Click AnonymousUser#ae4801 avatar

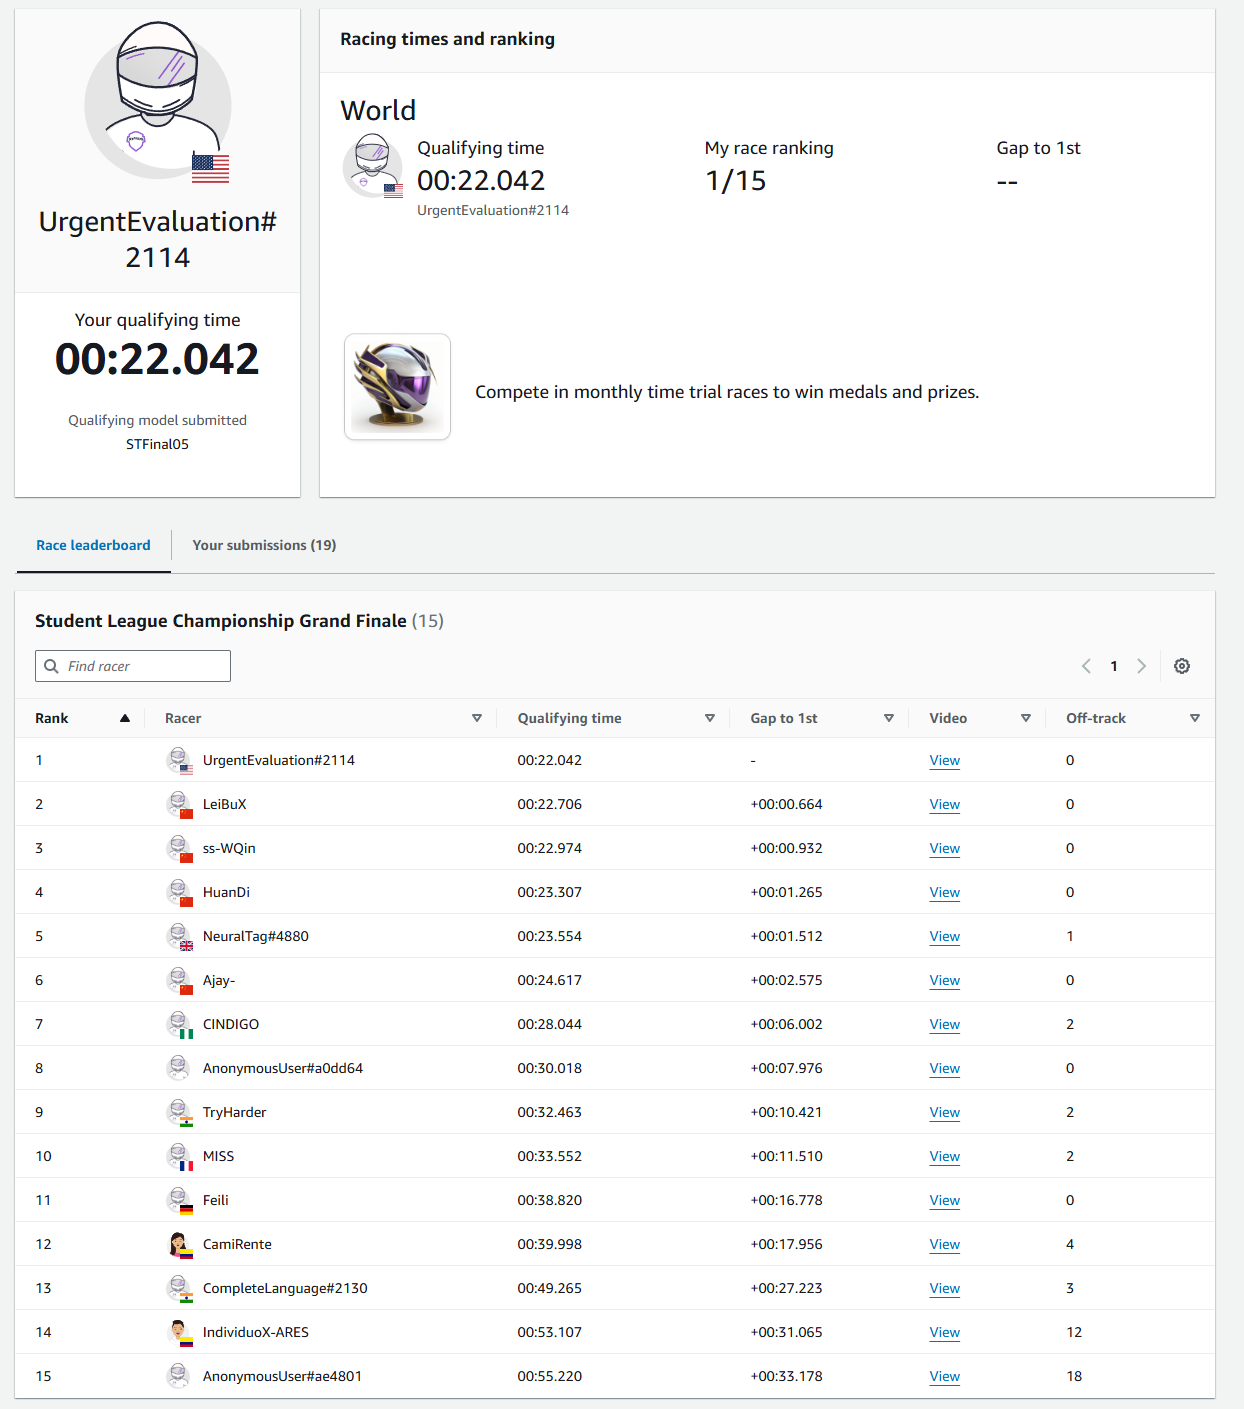179,1376
